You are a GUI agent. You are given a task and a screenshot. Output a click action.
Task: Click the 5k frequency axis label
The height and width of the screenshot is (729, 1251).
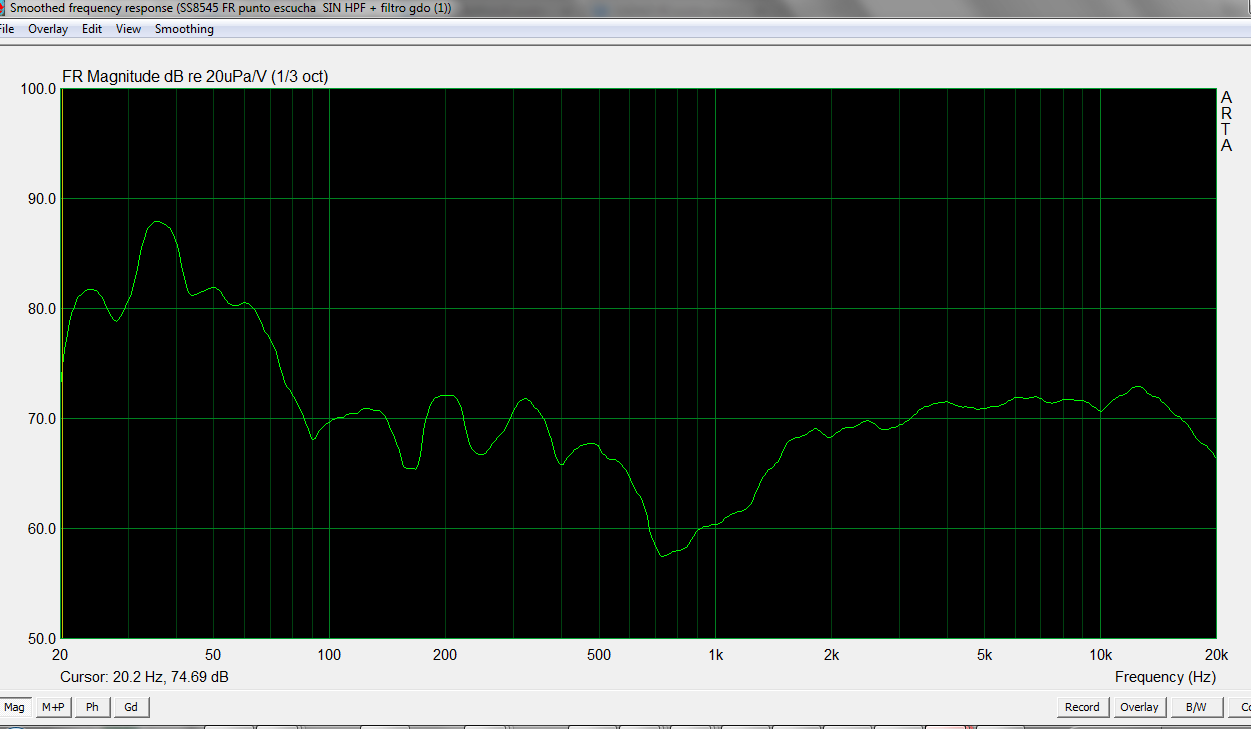point(985,655)
